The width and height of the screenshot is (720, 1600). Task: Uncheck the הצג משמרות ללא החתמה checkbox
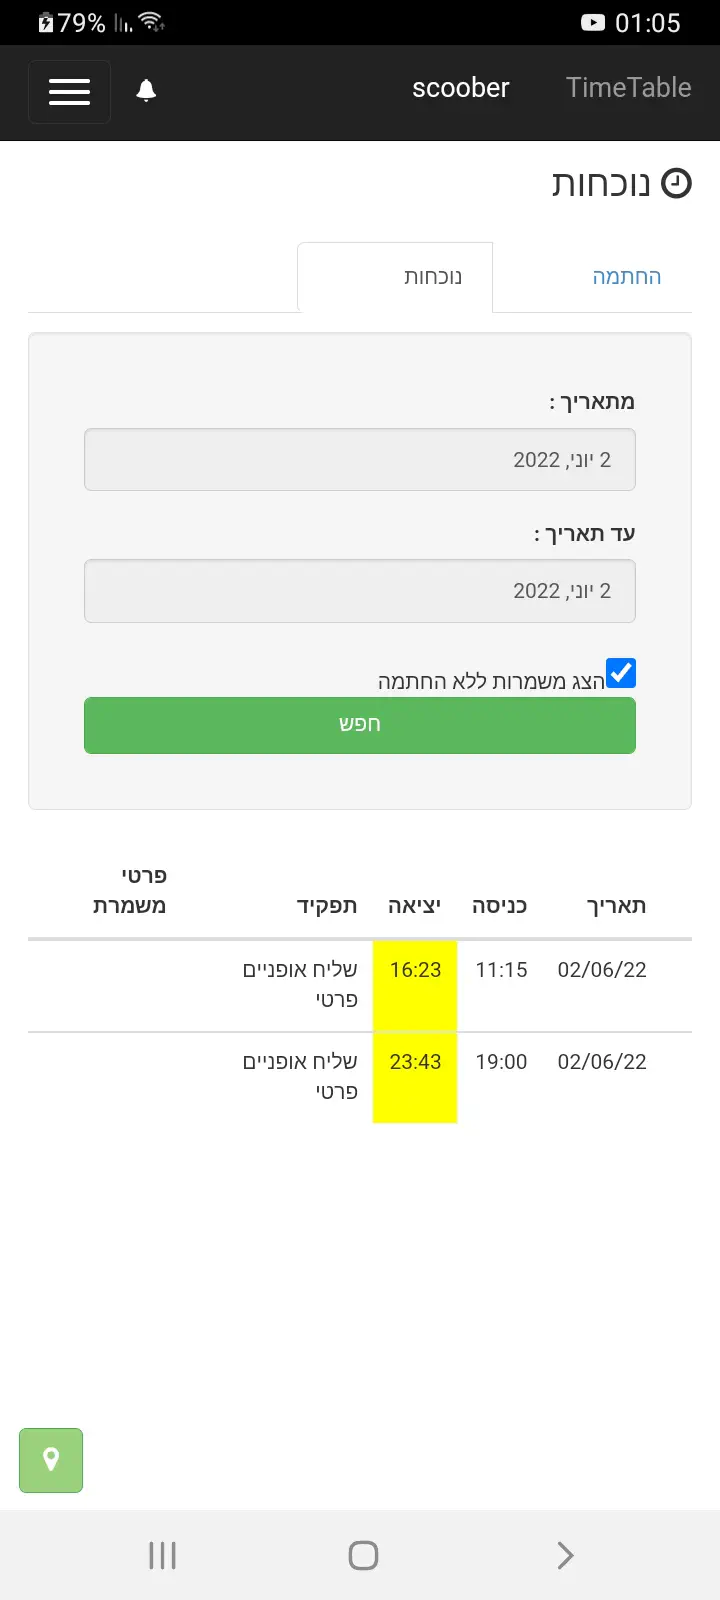click(x=621, y=673)
